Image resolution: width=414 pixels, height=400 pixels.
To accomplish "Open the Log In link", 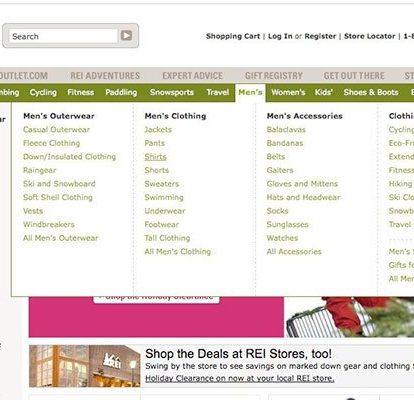I will coord(280,36).
